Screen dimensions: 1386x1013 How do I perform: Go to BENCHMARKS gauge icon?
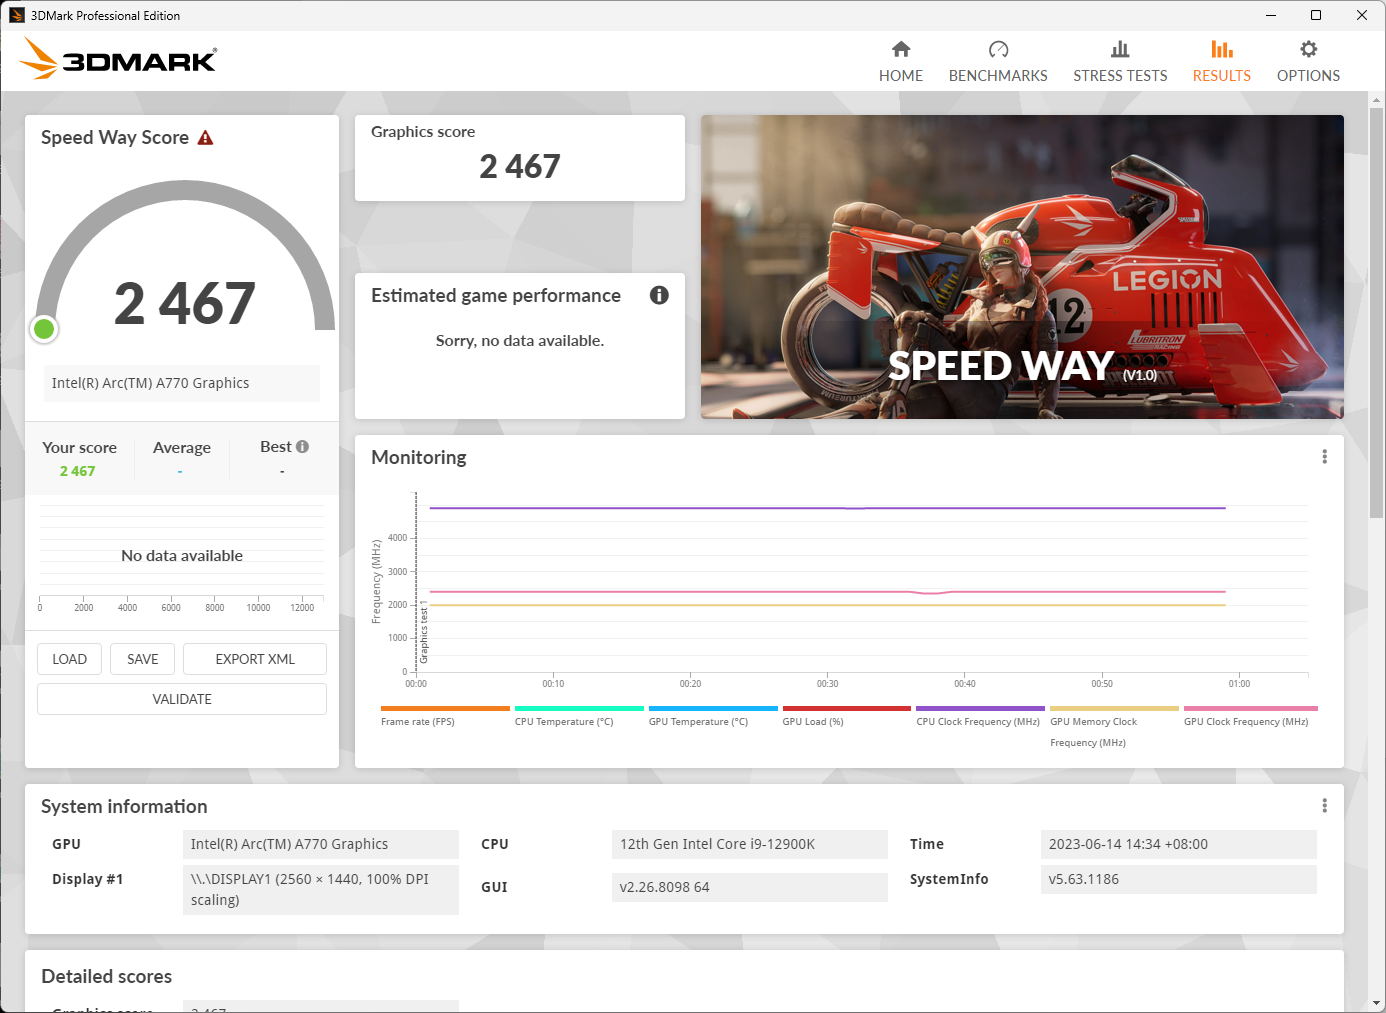pos(998,49)
